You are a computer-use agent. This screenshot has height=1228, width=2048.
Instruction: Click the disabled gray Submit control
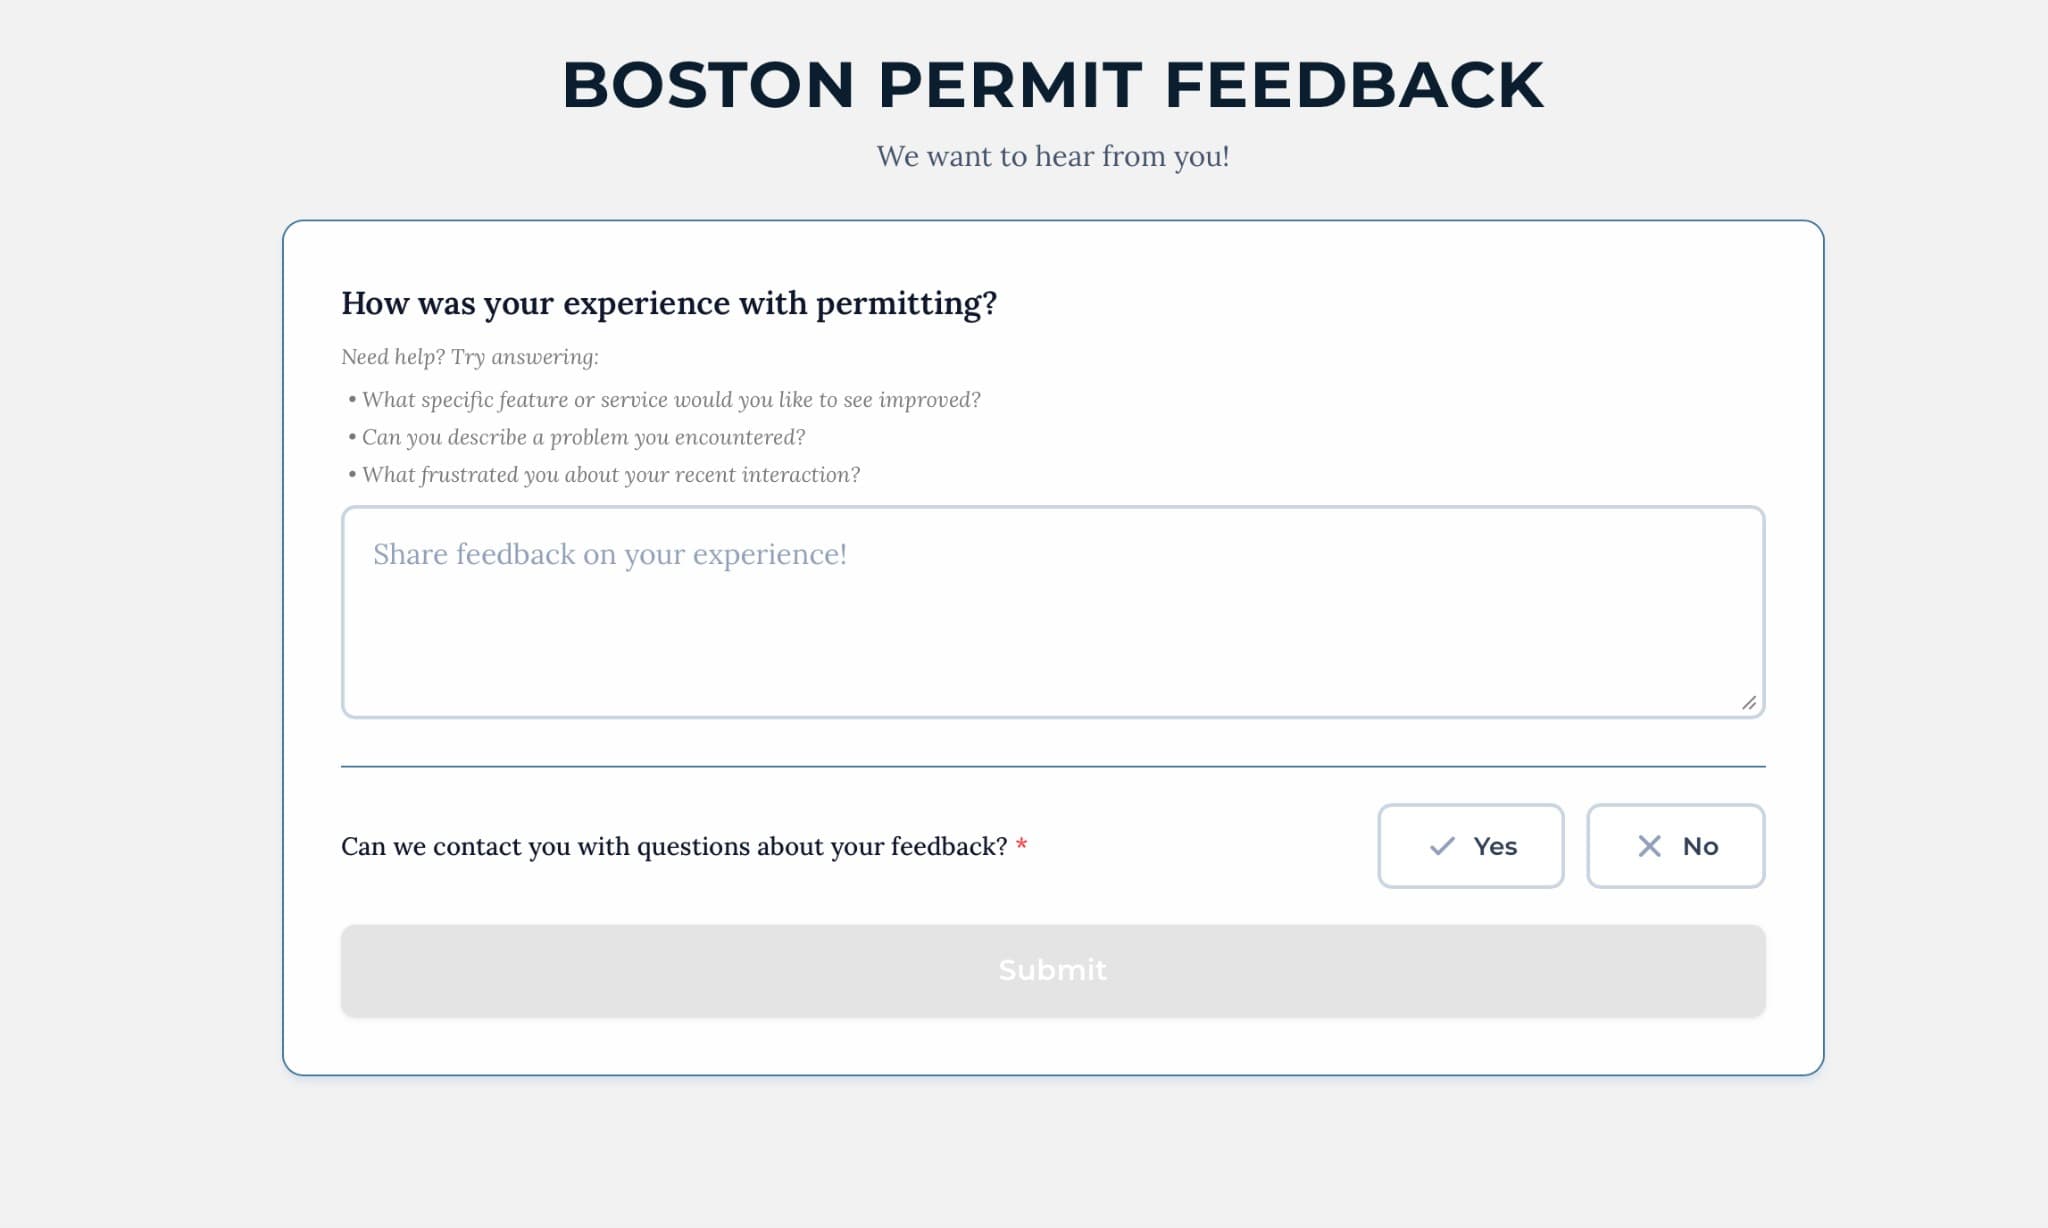tap(1051, 970)
